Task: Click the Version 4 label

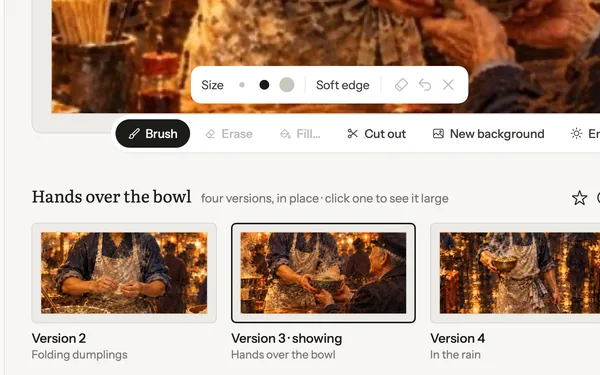Action: [x=458, y=338]
